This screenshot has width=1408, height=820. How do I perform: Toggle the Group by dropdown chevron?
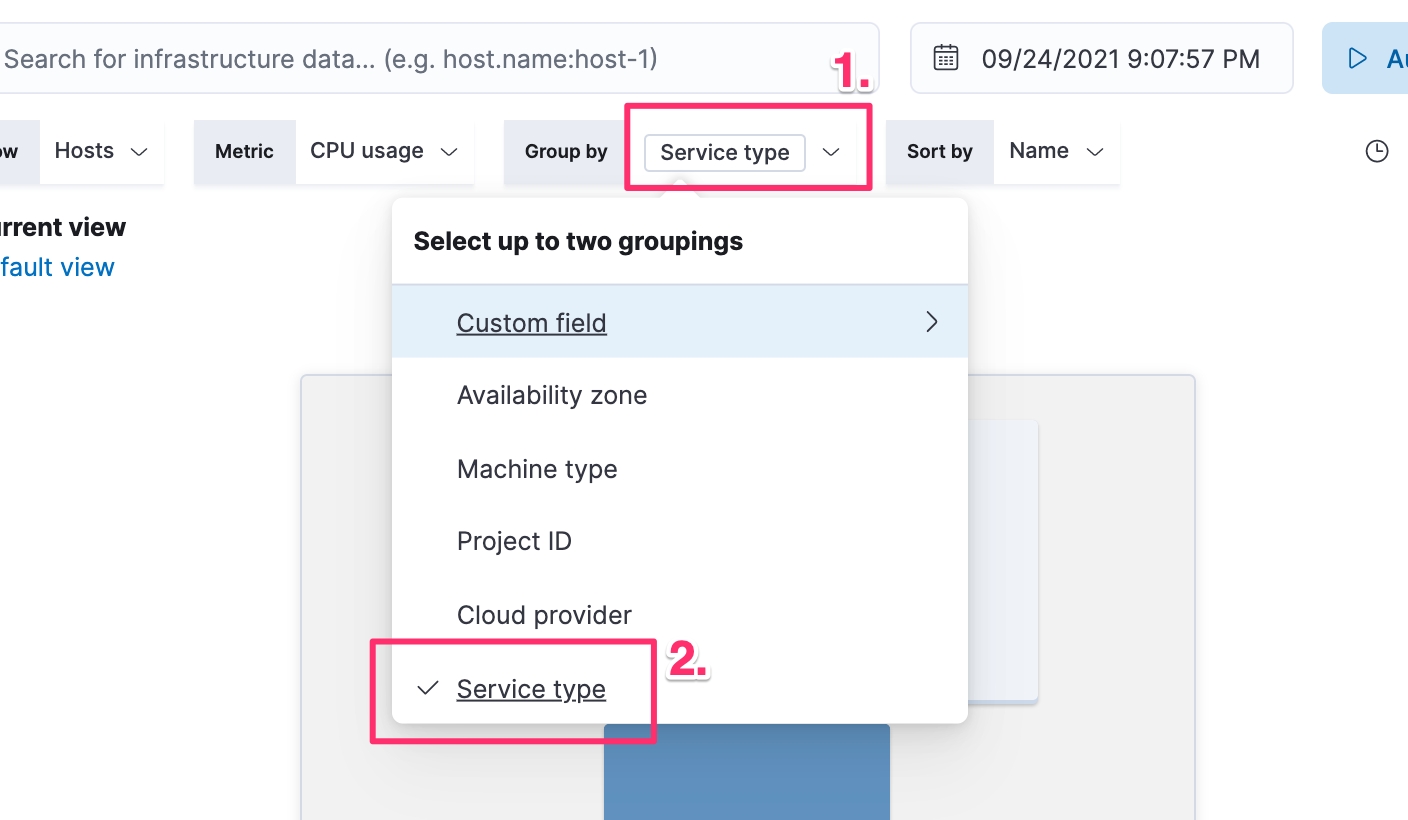coord(831,152)
